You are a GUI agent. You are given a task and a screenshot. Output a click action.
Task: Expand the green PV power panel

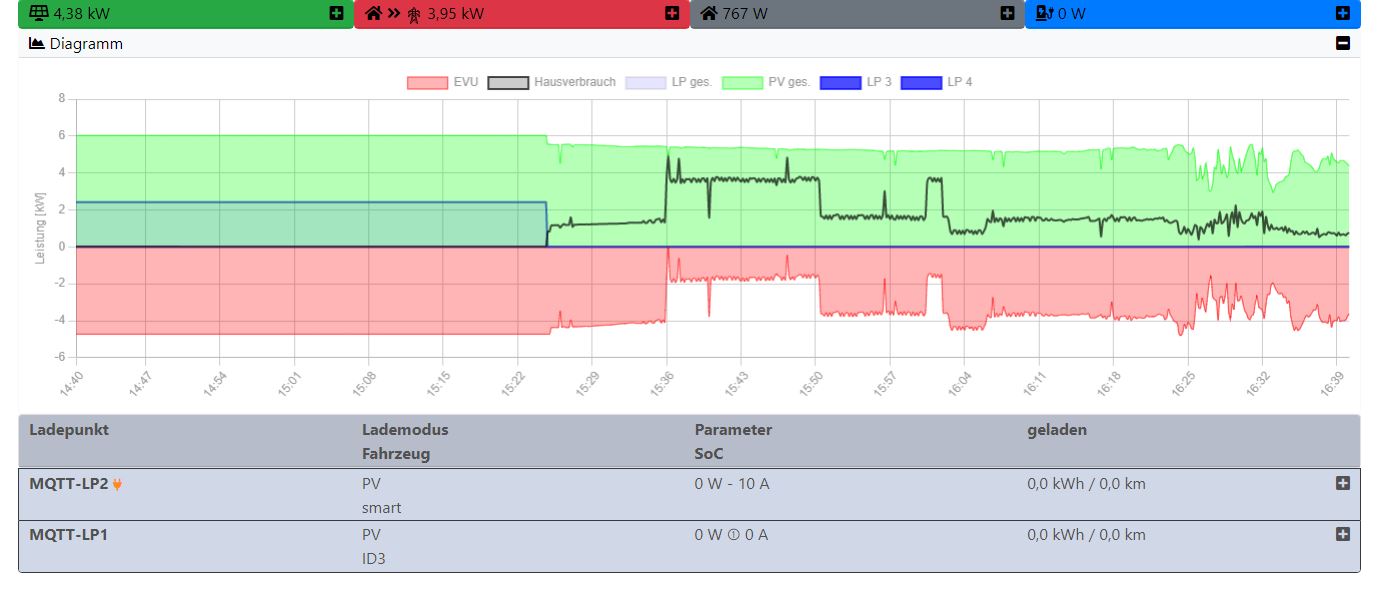pyautogui.click(x=336, y=14)
